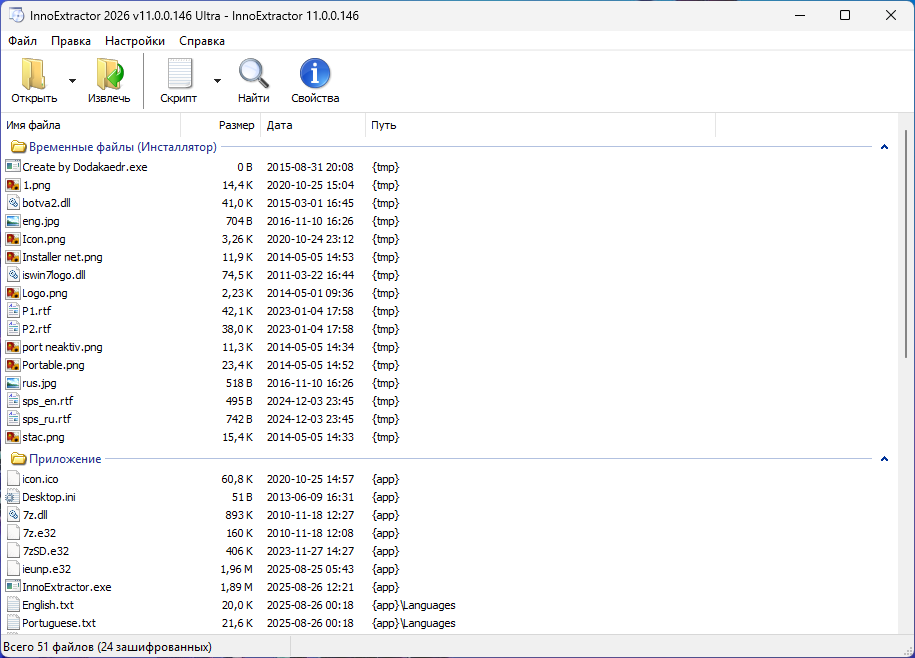Click the rus.jpg image icon
Viewport: 915px width, 658px height.
click(x=13, y=383)
